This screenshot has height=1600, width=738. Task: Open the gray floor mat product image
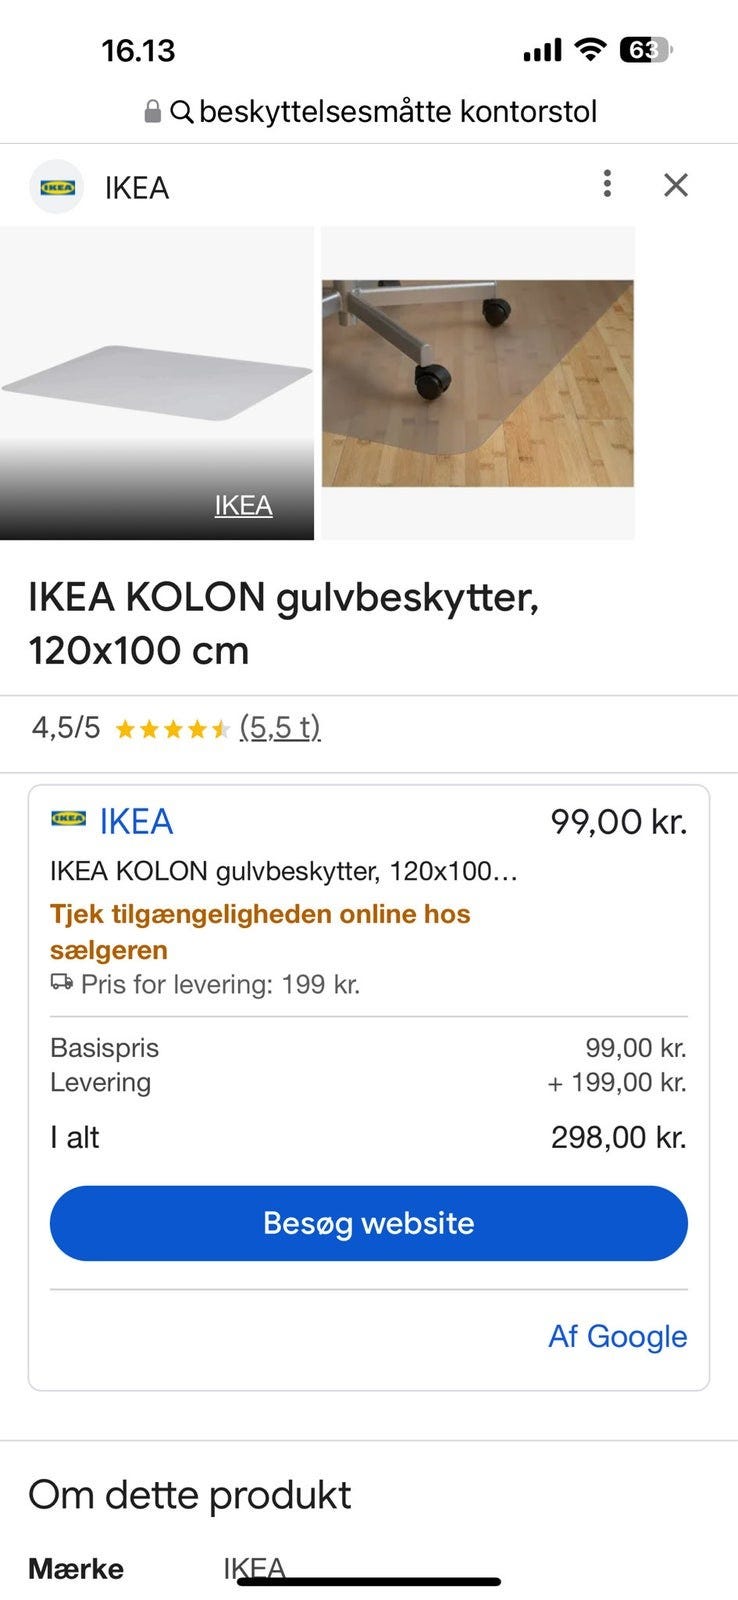[157, 382]
